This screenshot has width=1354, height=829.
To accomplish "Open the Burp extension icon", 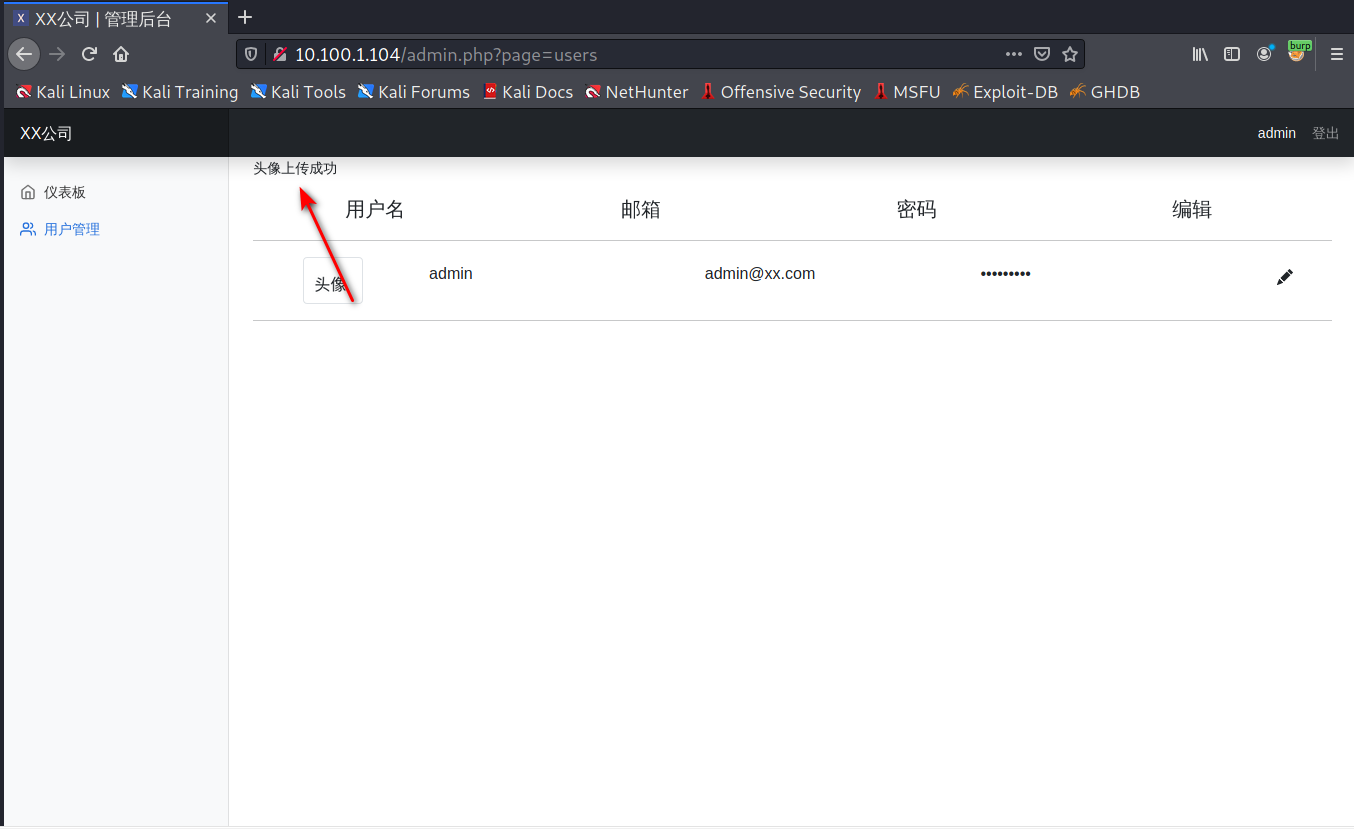I will pos(1297,54).
